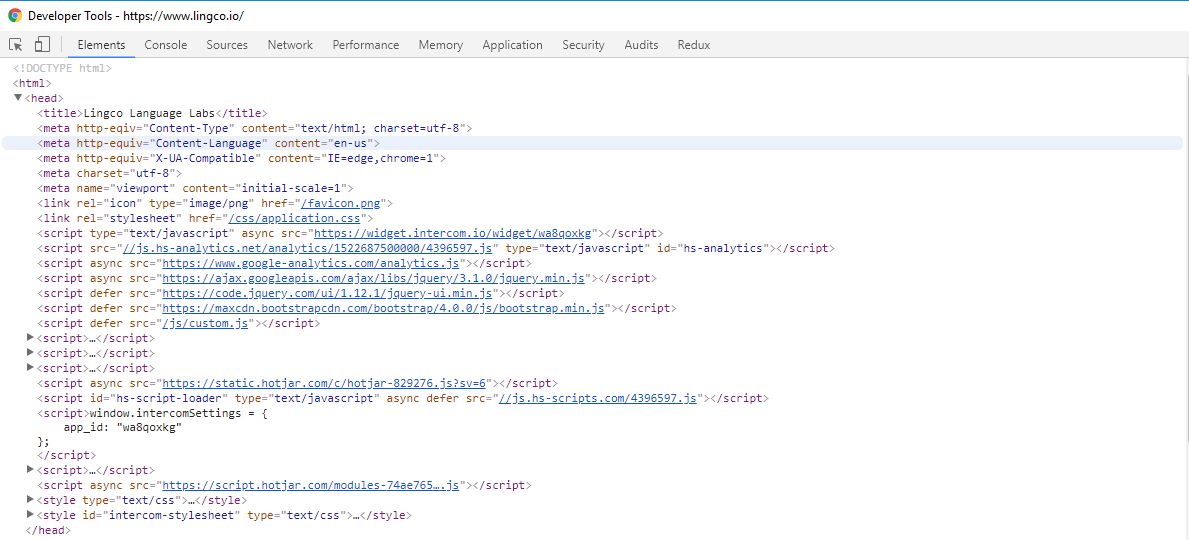
Task: Switch to the Audits tab
Action: pos(641,45)
